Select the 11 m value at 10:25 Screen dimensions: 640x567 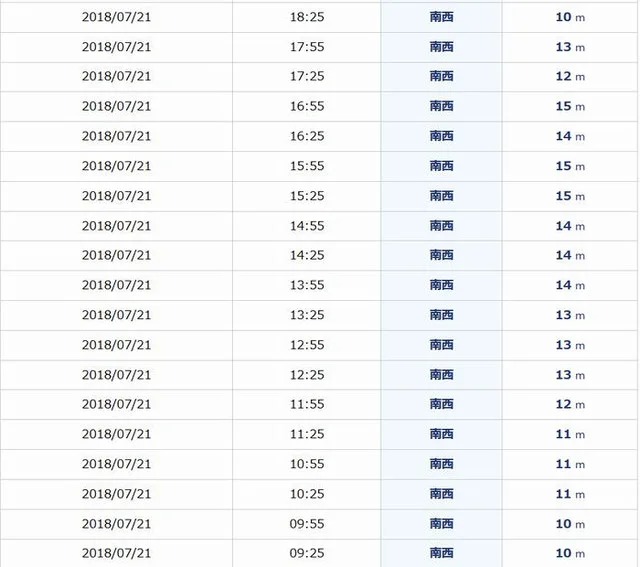[570, 494]
